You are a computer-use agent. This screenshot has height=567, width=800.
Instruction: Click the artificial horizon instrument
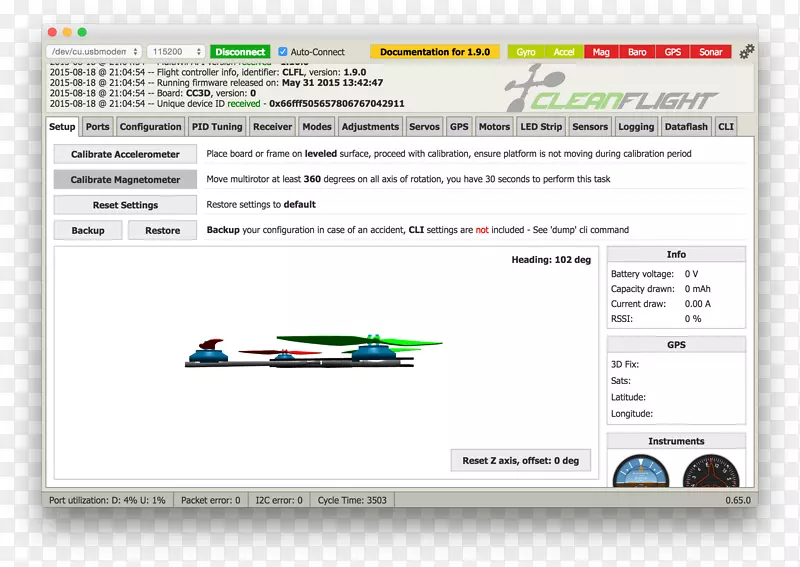click(640, 471)
